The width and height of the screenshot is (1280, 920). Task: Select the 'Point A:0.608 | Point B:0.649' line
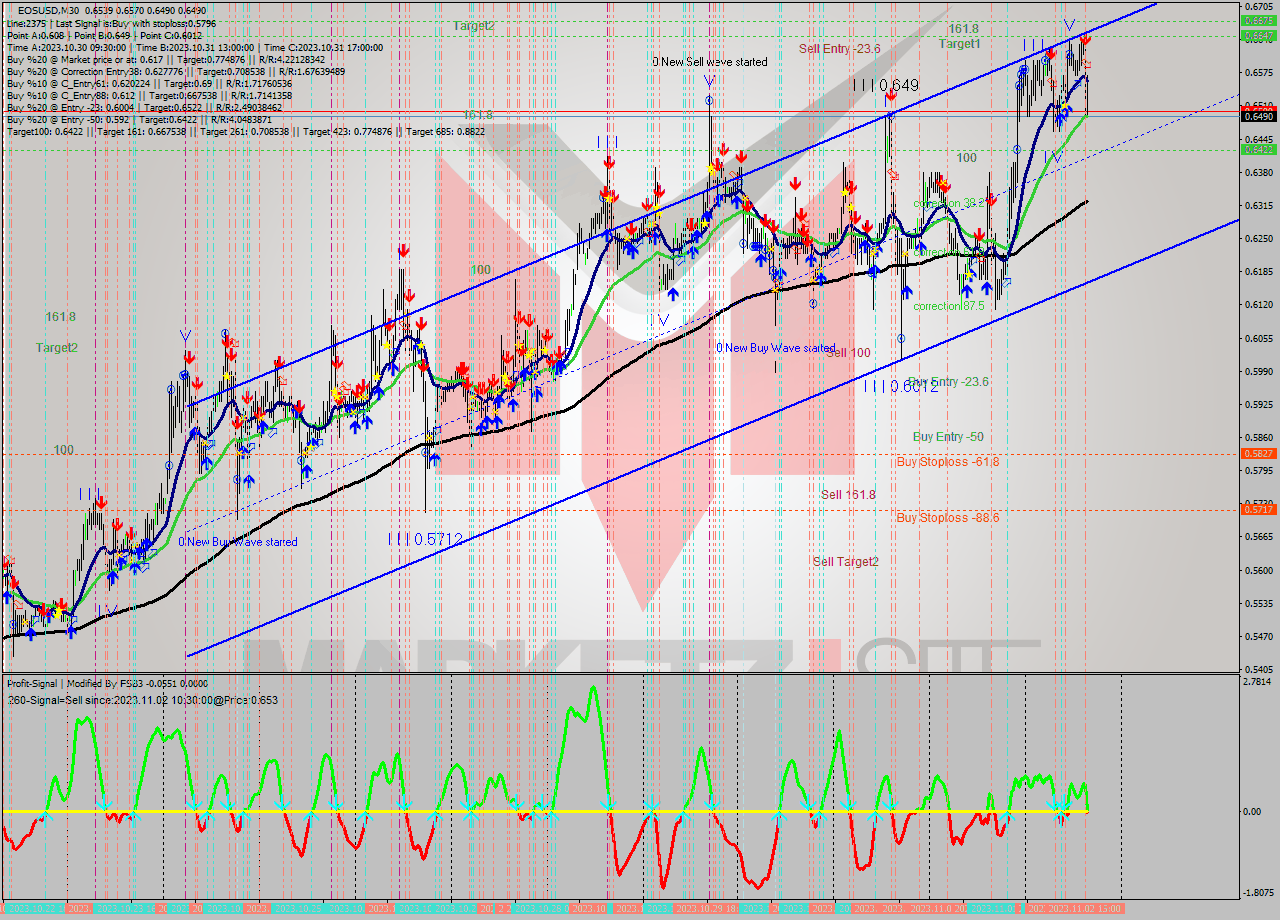(x=104, y=36)
